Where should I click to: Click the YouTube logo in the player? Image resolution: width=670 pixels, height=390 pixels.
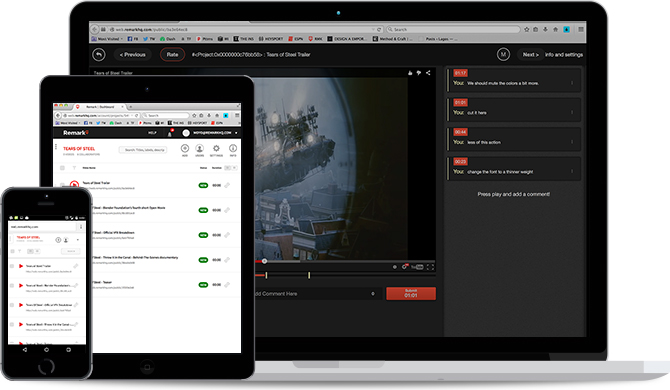click(417, 267)
